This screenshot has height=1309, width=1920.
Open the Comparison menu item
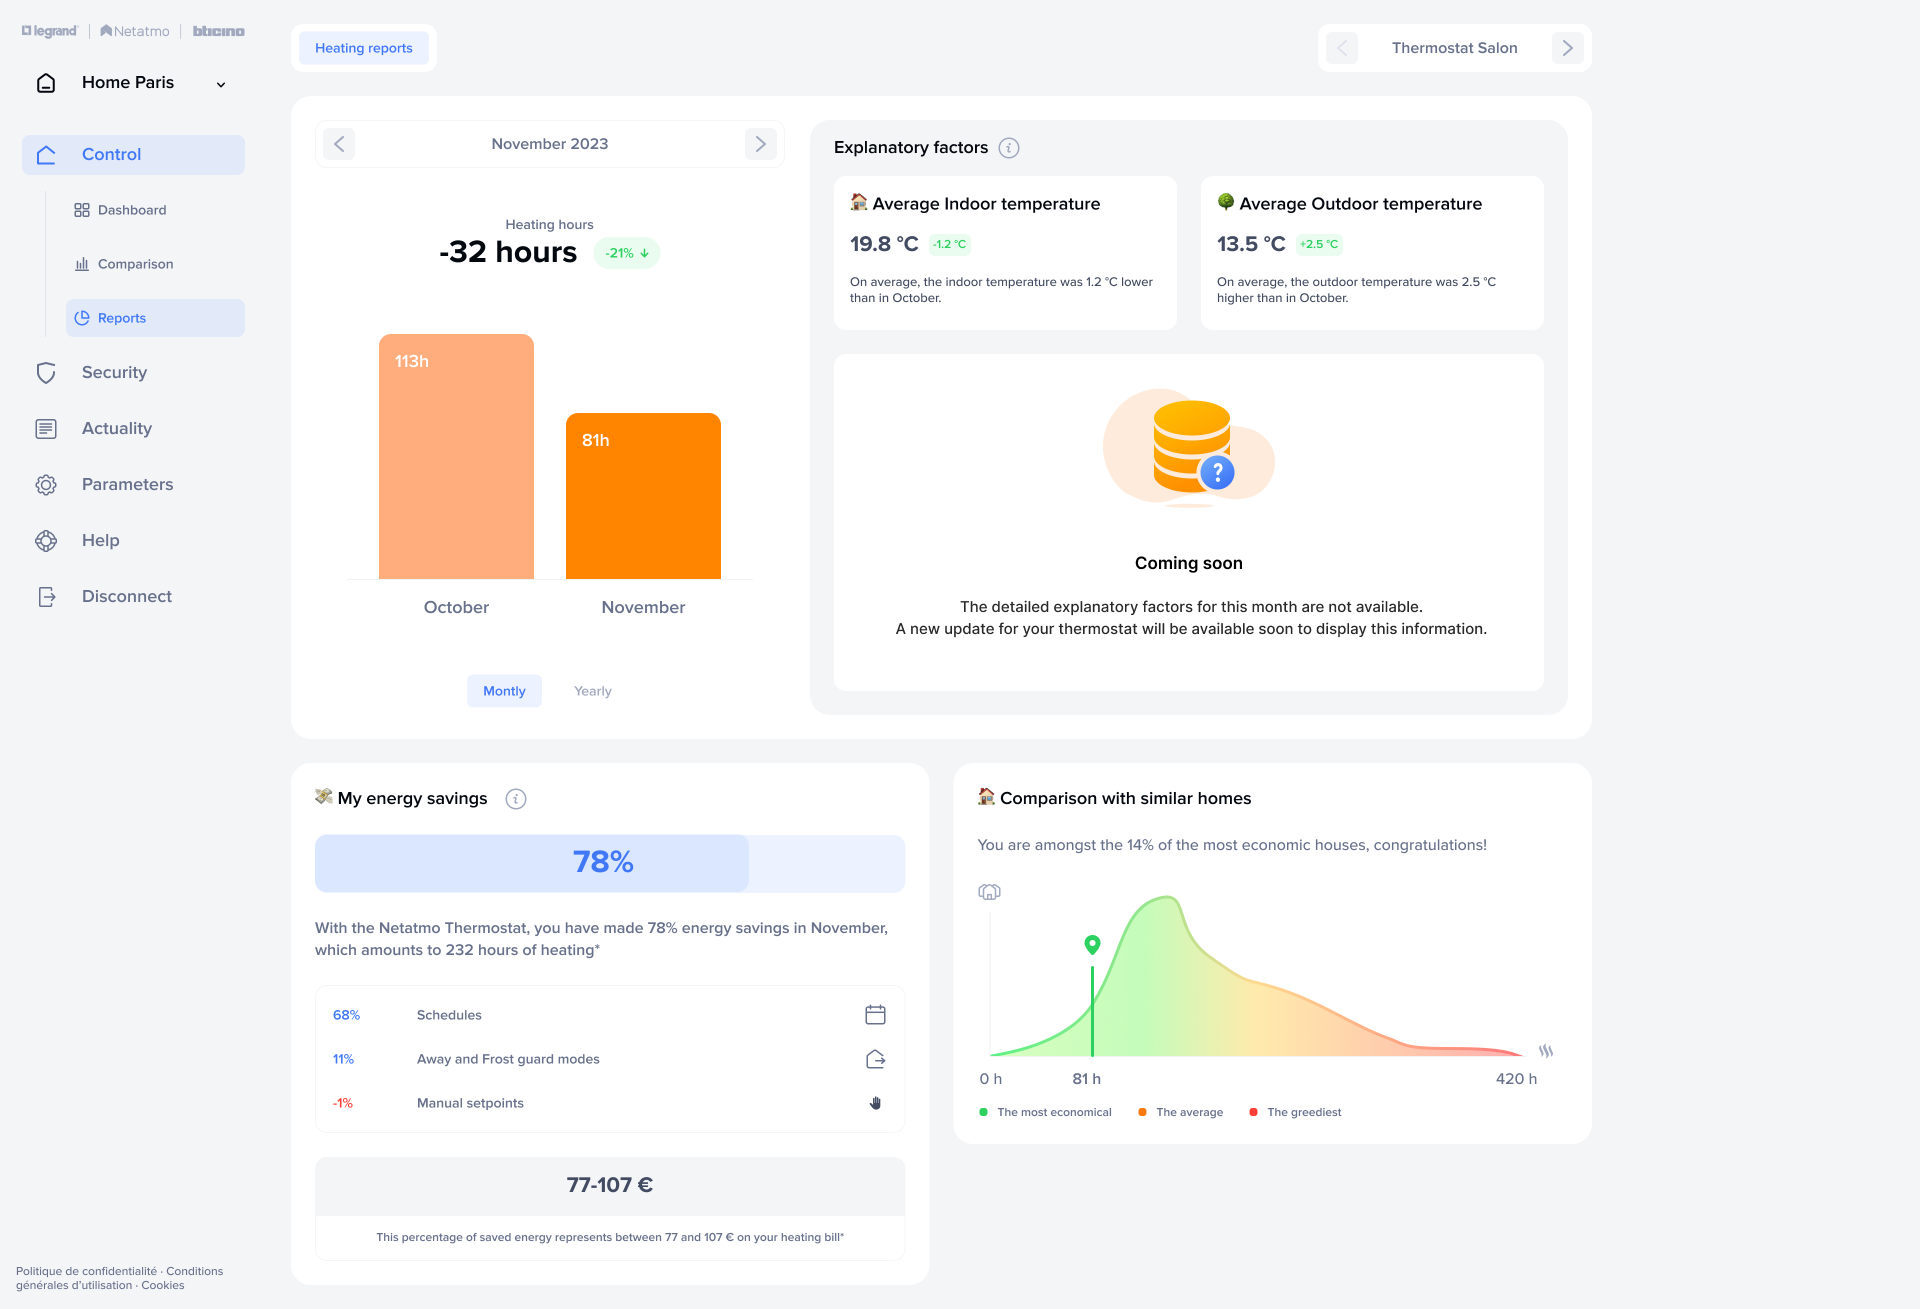135,264
